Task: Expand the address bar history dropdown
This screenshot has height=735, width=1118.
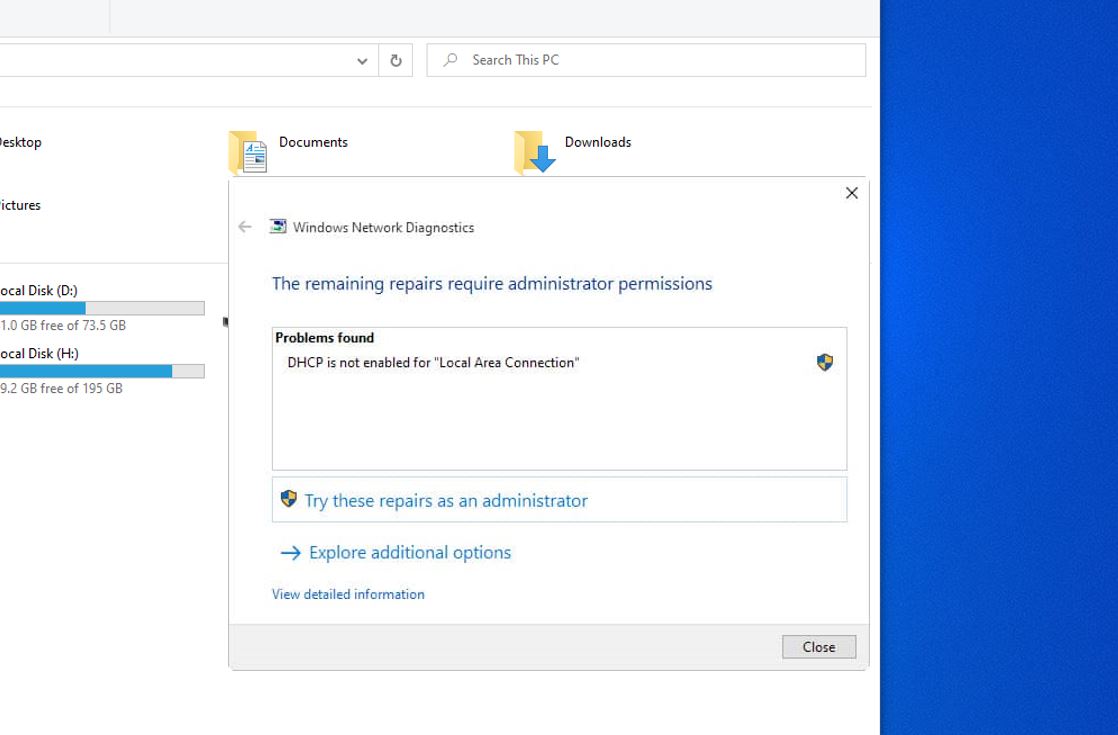Action: tap(362, 61)
